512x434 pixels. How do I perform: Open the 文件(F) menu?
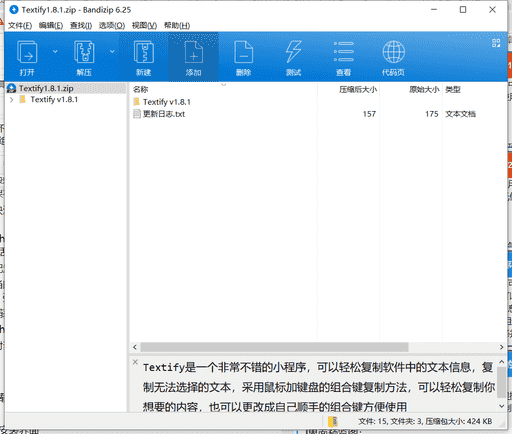(x=20, y=25)
